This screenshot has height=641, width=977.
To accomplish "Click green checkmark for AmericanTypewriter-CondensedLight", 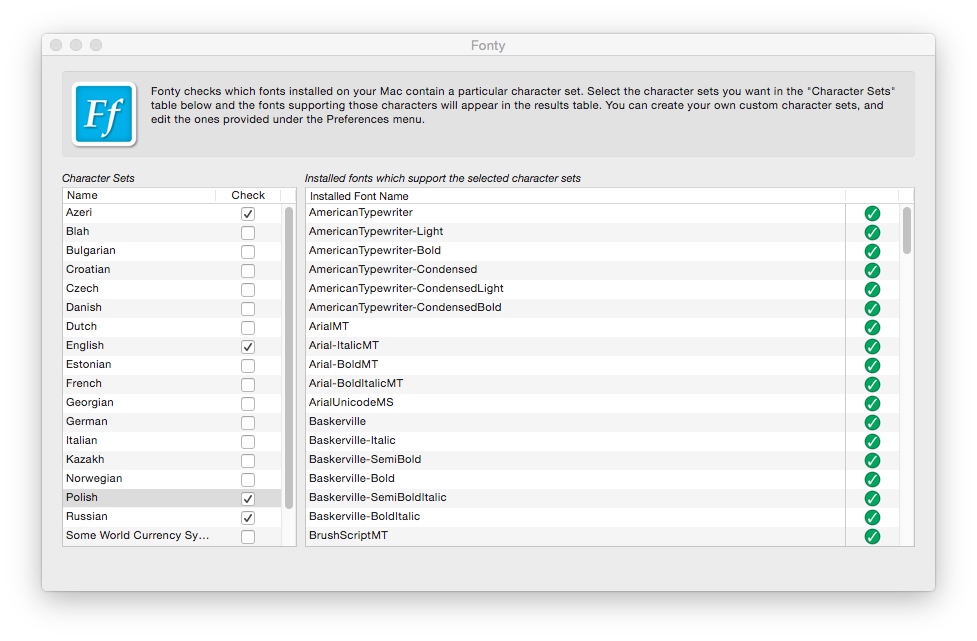I will (x=872, y=290).
